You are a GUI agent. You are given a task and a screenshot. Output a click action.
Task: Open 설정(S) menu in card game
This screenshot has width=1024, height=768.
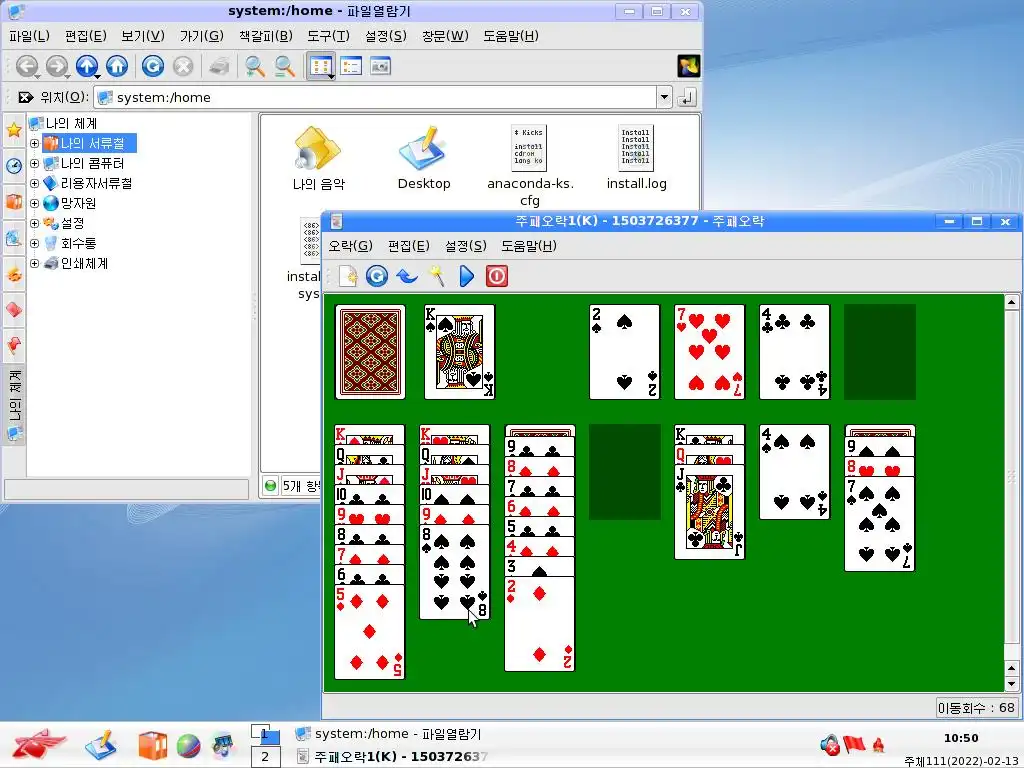pos(466,246)
